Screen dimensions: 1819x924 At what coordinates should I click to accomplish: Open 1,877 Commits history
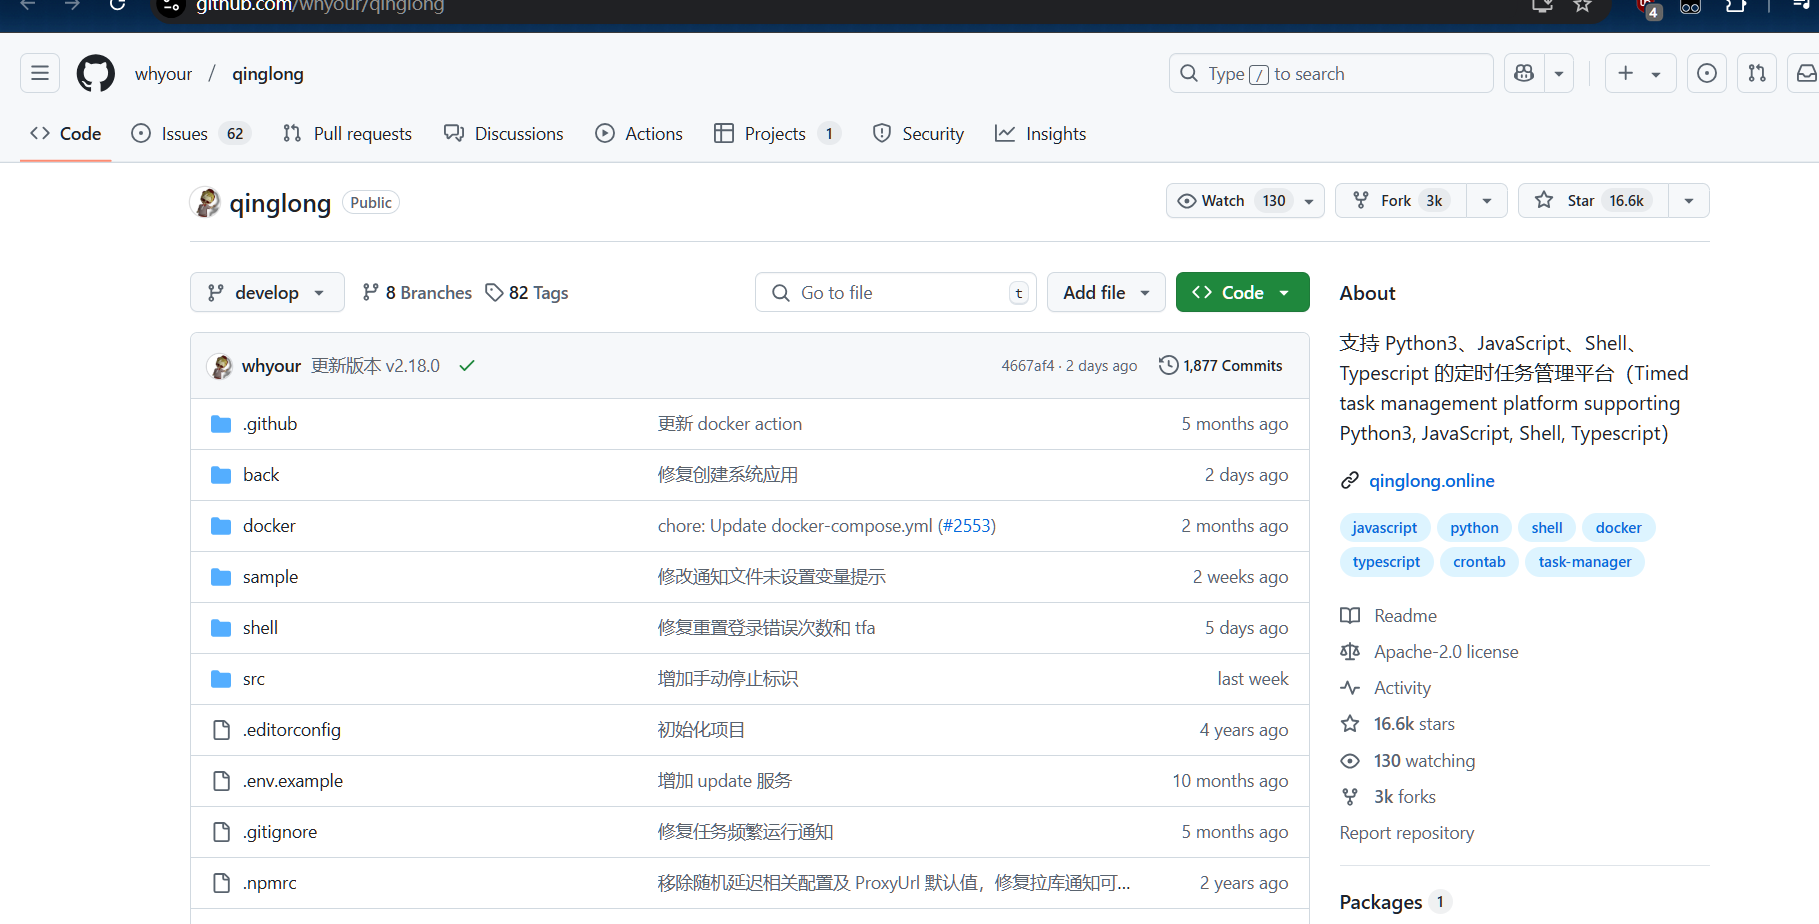(1221, 366)
